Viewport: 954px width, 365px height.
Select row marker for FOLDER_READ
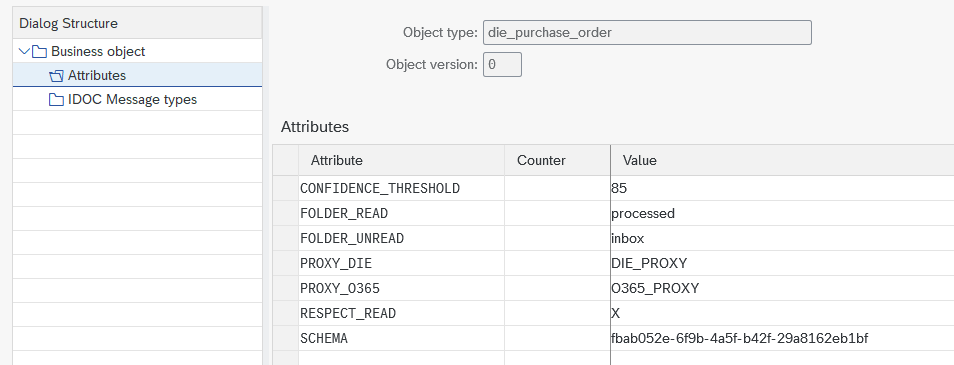[285, 214]
